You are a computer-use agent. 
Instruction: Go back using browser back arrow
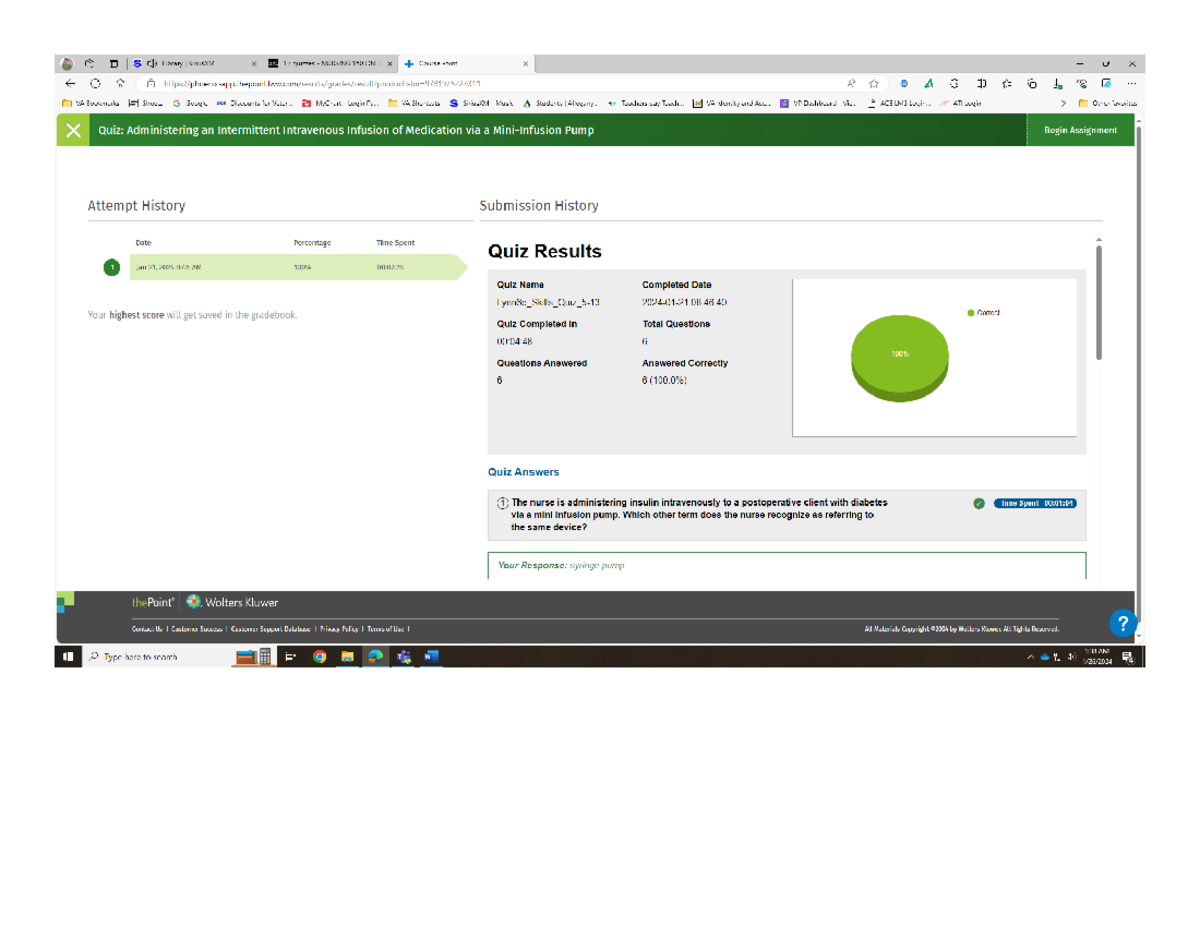70,84
